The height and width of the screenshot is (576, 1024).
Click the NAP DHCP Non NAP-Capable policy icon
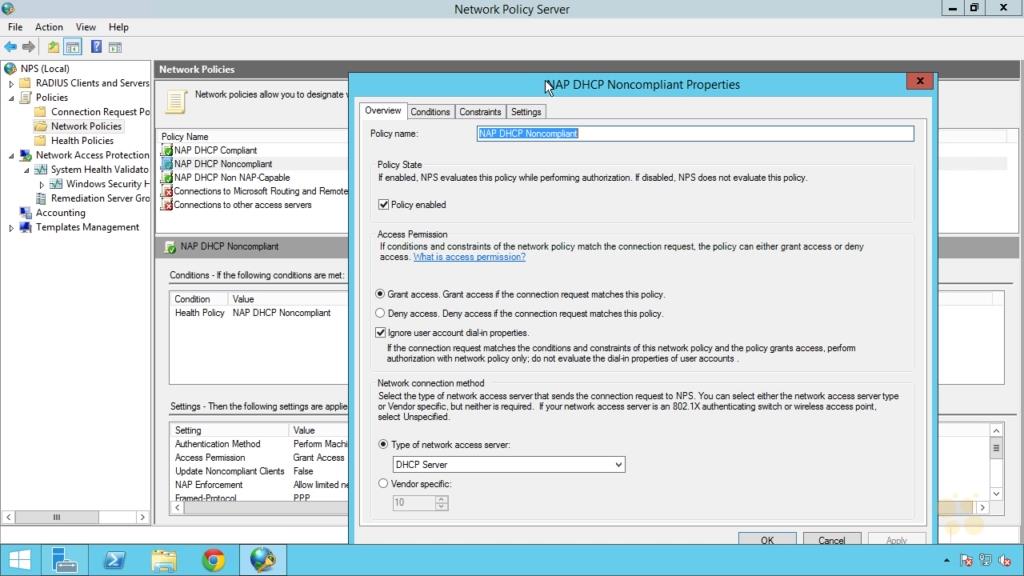click(167, 178)
